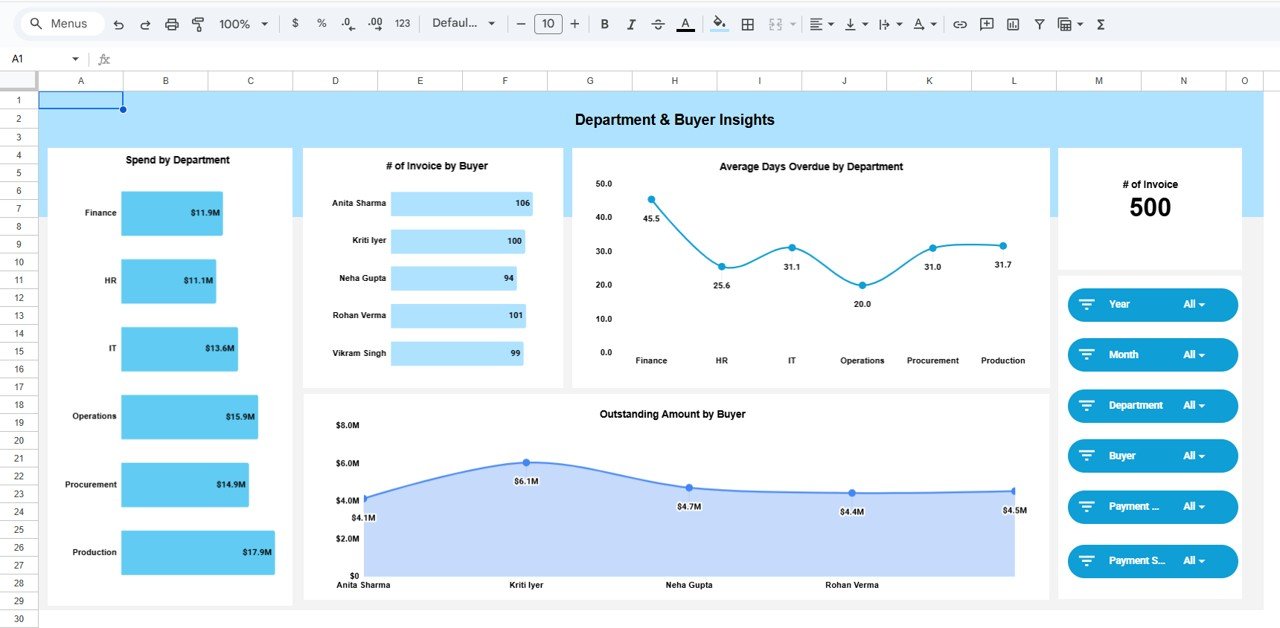This screenshot has width=1280, height=628.
Task: Open the text color picker
Action: click(685, 23)
